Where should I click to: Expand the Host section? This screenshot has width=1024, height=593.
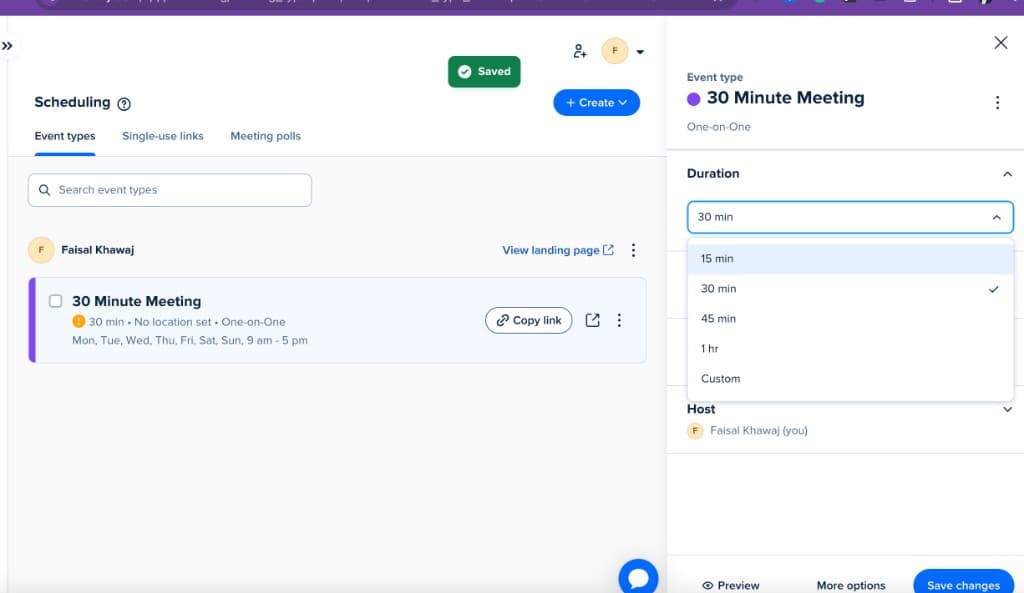point(1007,409)
